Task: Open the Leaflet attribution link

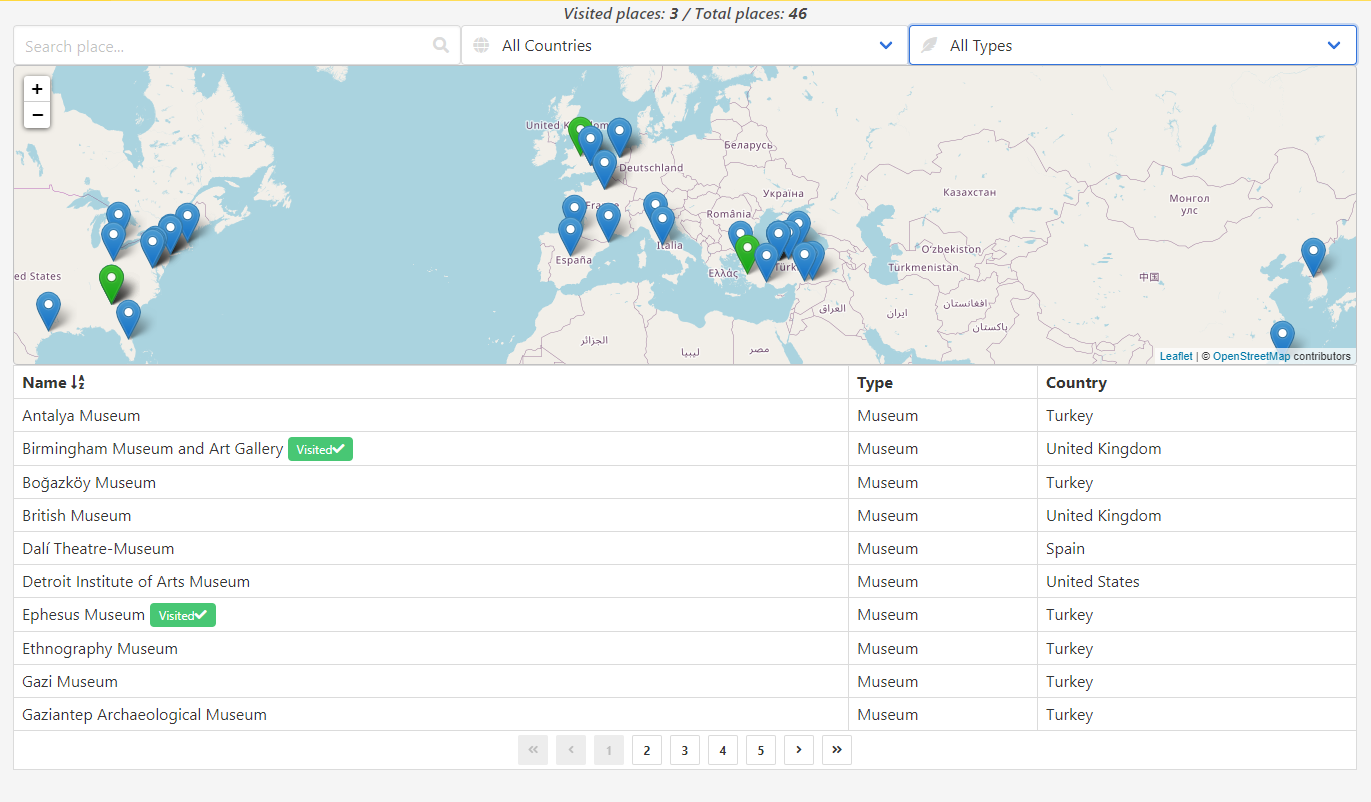Action: (1176, 356)
